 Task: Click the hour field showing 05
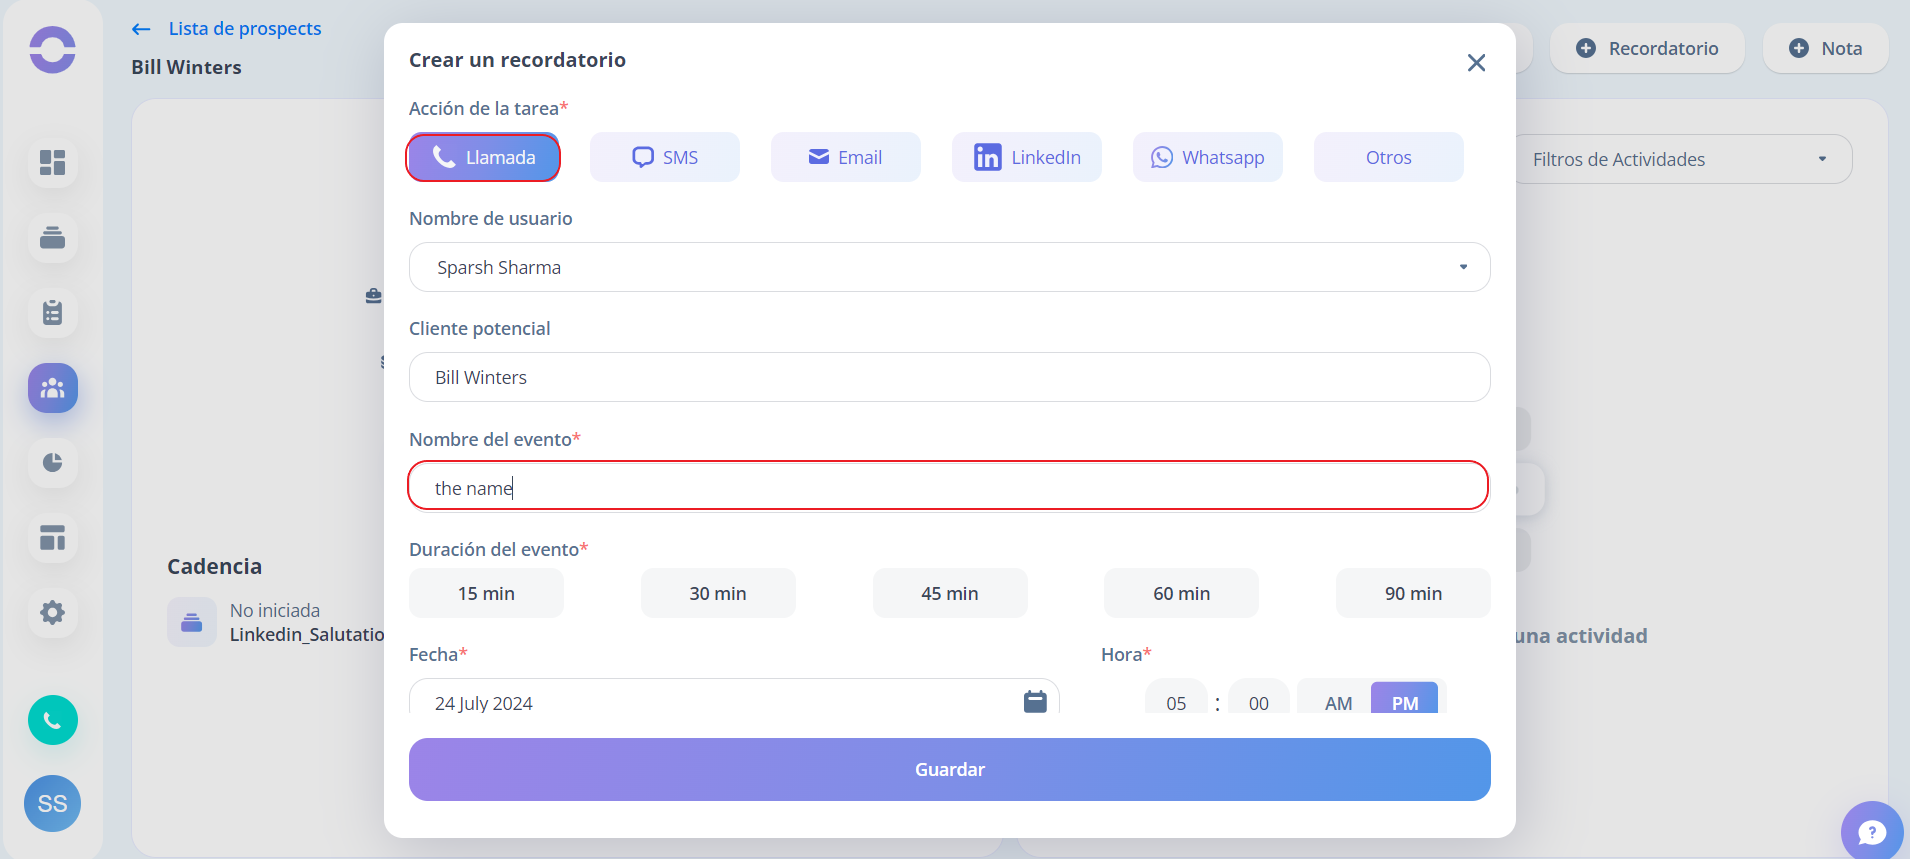(1176, 698)
